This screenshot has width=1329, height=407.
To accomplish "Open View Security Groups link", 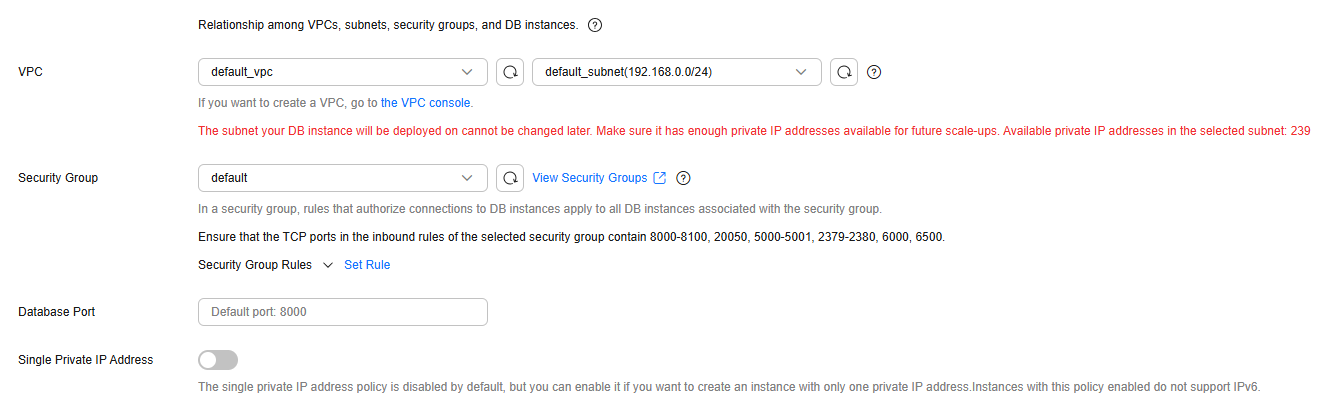I will pos(590,178).
